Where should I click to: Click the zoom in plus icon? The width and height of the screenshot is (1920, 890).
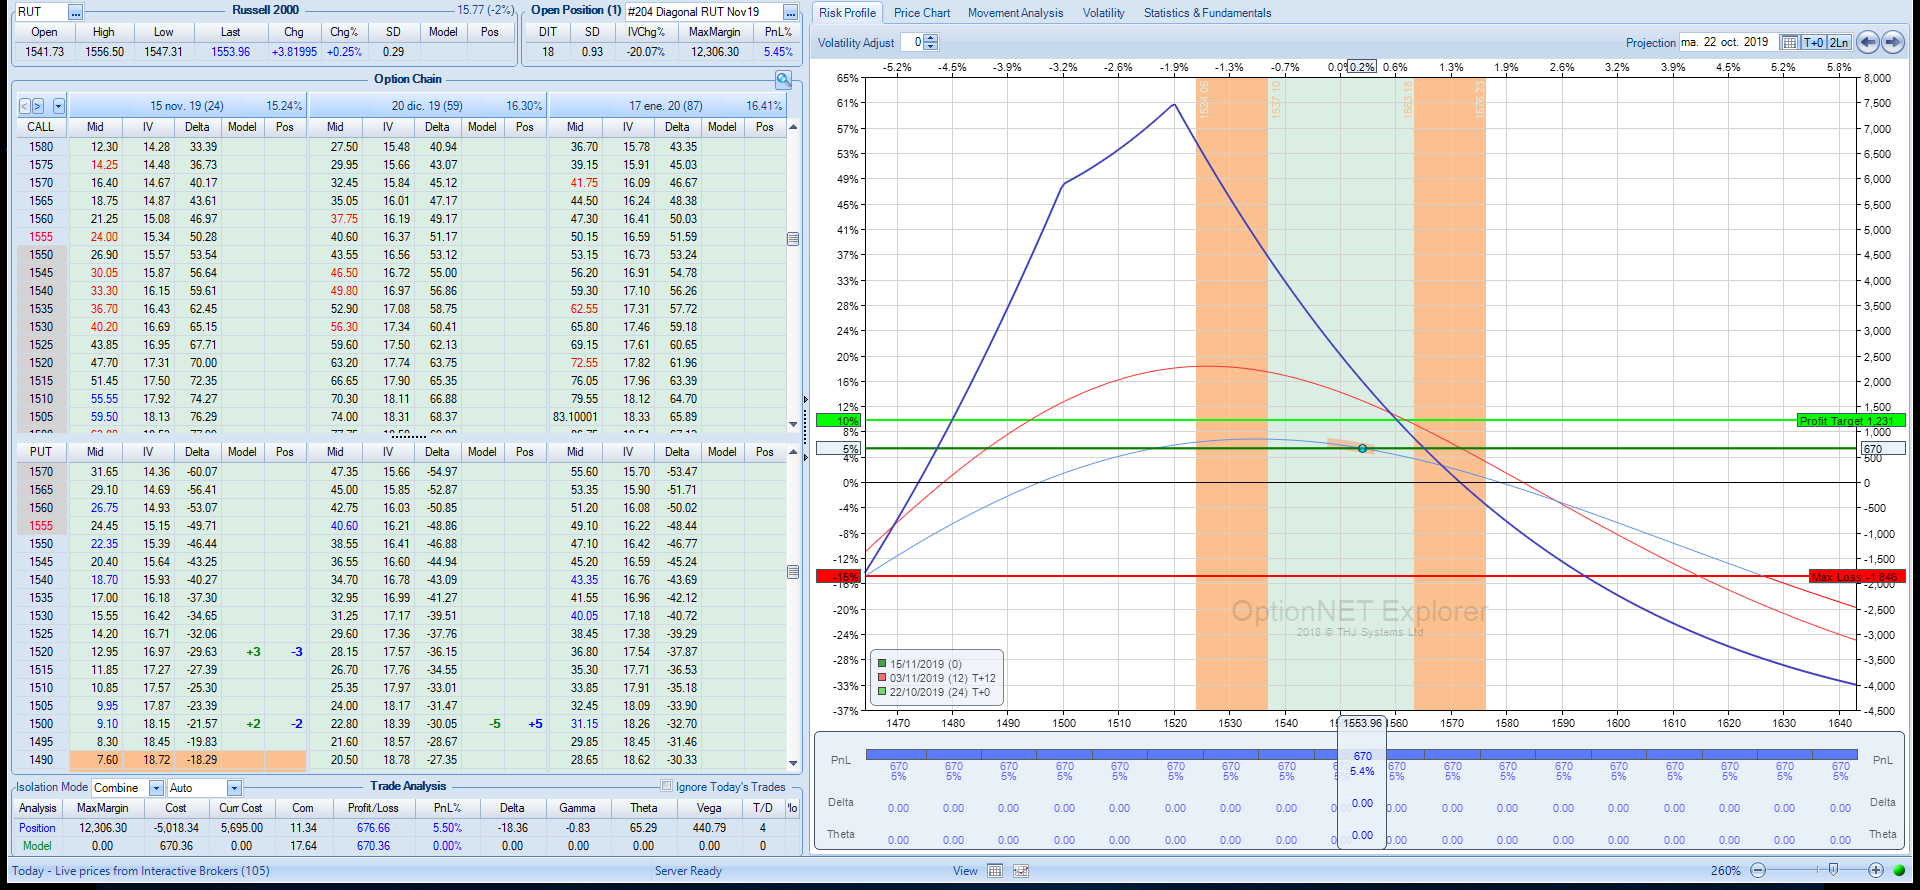pyautogui.click(x=1876, y=870)
